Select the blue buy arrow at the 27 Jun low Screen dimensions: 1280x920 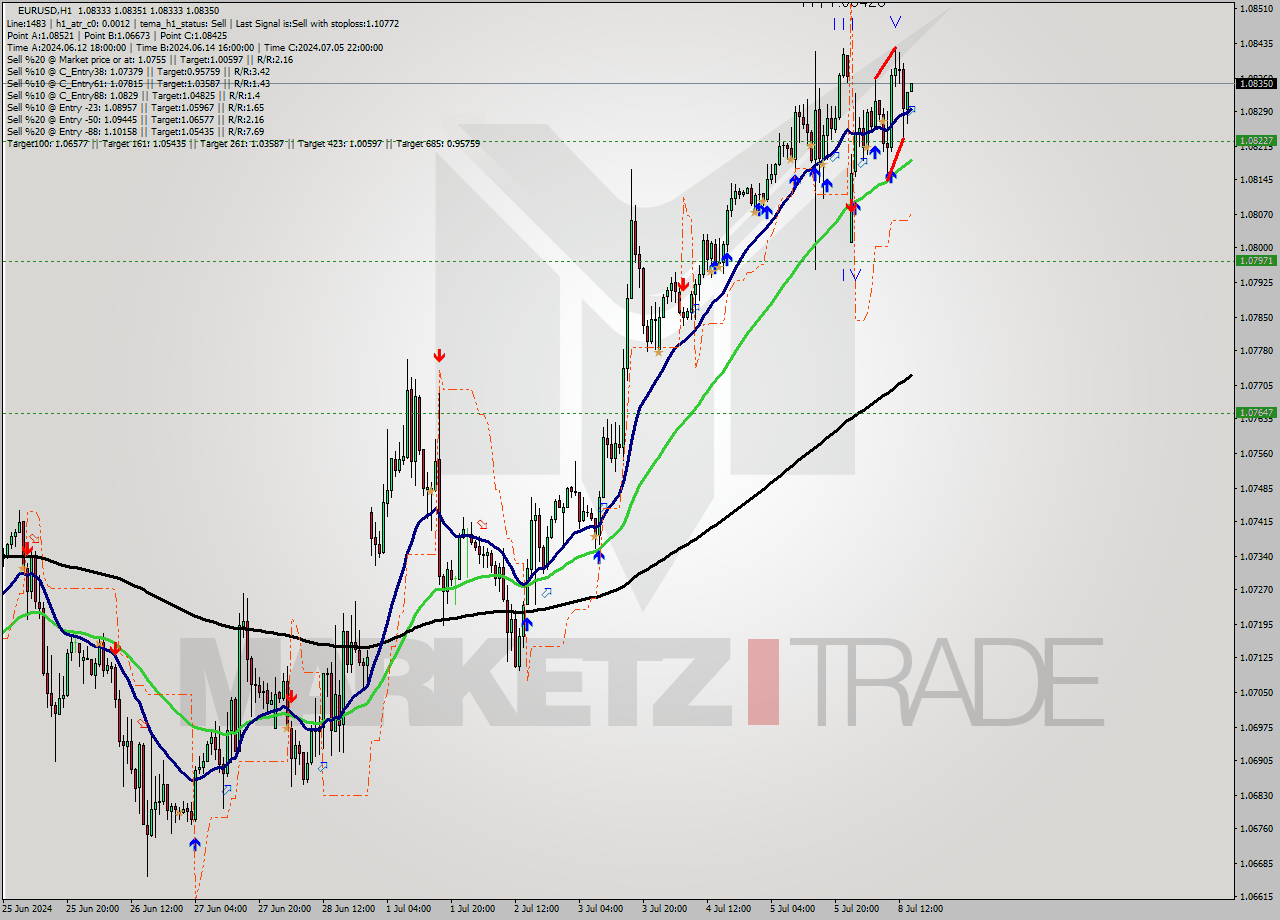pyautogui.click(x=195, y=844)
